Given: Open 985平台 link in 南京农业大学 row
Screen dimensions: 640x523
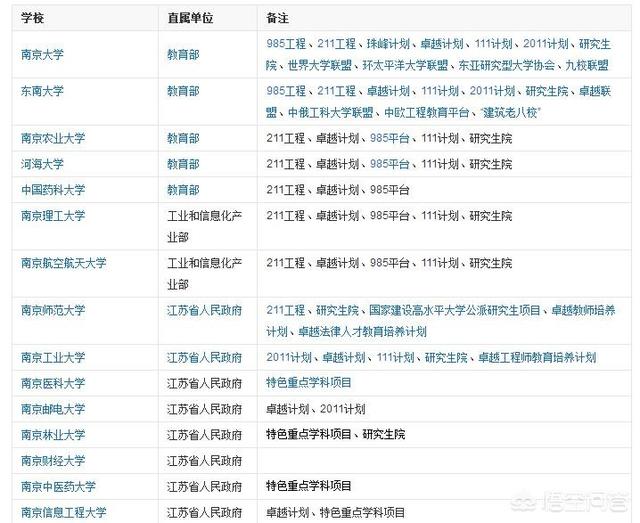Looking at the screenshot, I should (x=390, y=138).
